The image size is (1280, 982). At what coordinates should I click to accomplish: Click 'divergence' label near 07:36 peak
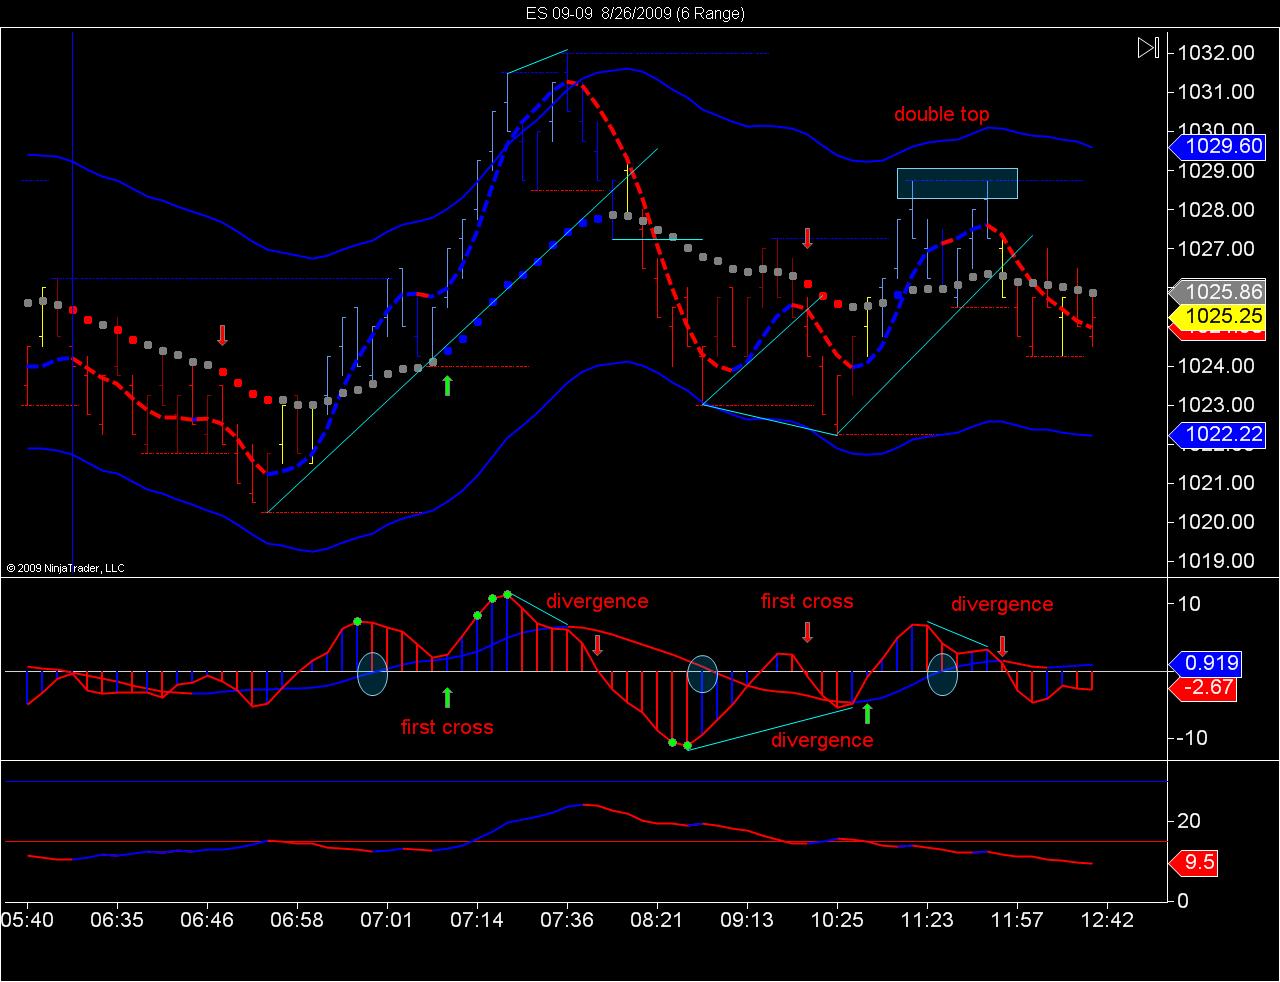click(x=597, y=601)
